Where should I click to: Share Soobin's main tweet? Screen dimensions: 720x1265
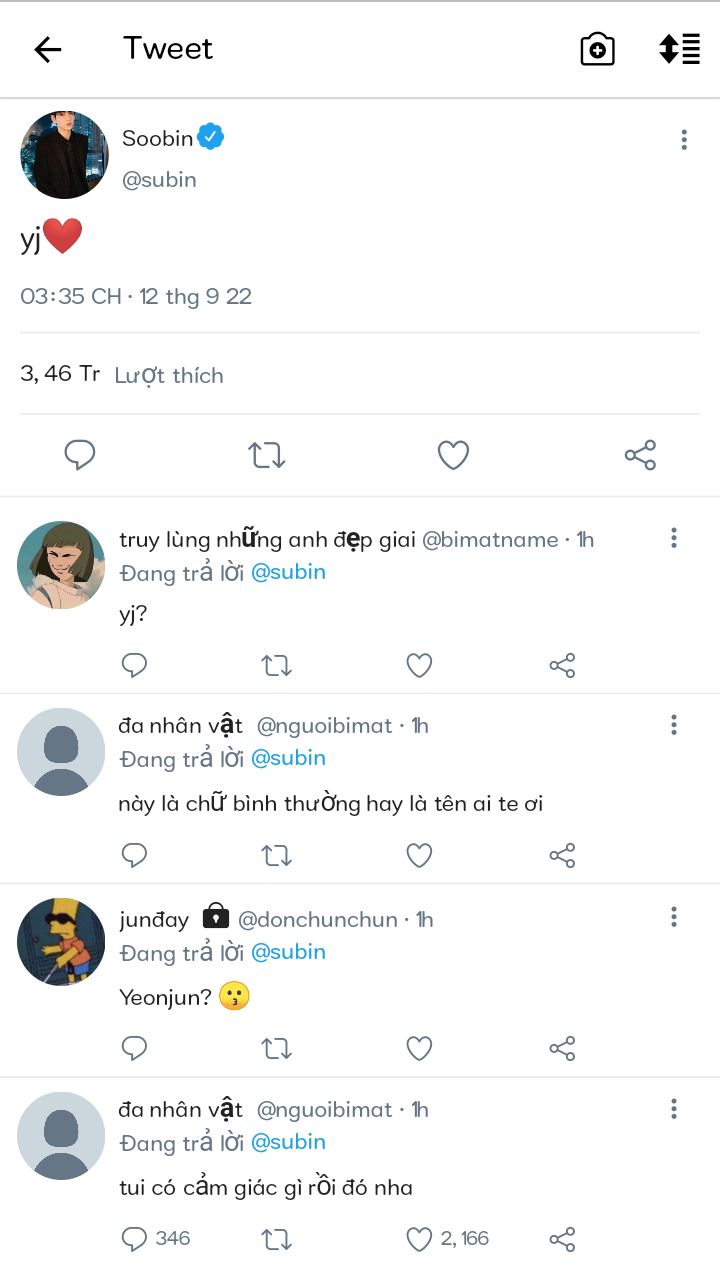click(640, 455)
